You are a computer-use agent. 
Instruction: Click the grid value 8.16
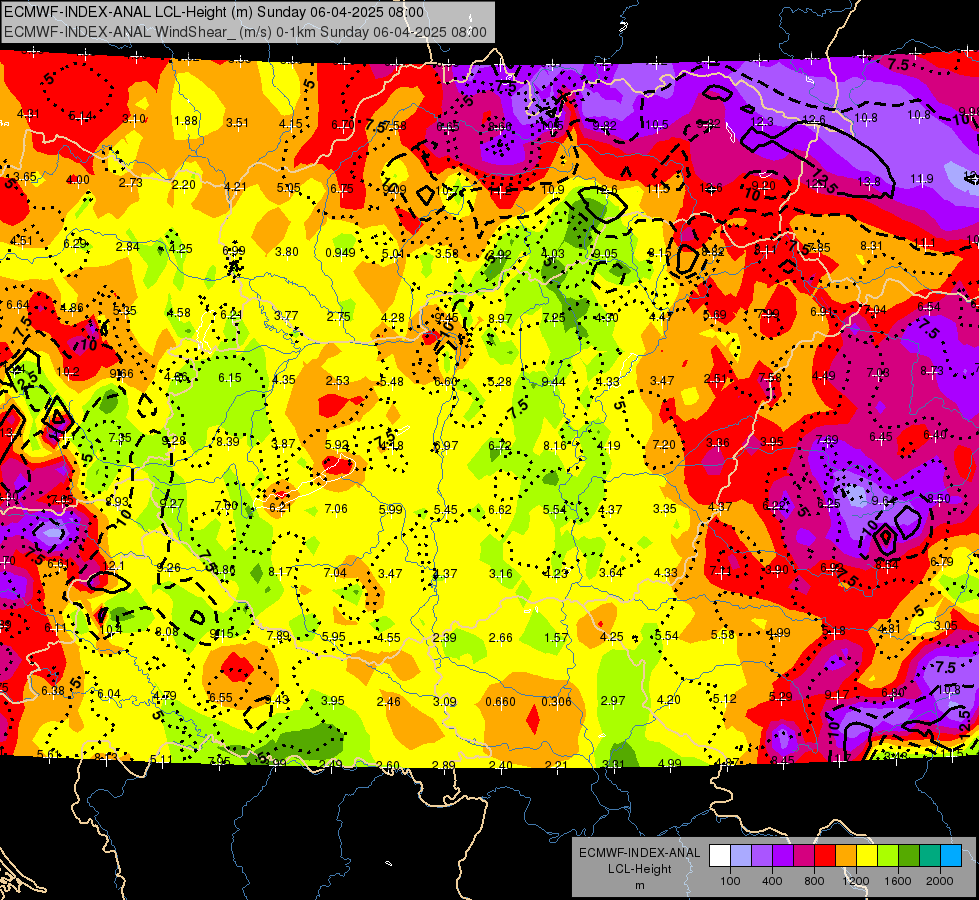coord(555,445)
